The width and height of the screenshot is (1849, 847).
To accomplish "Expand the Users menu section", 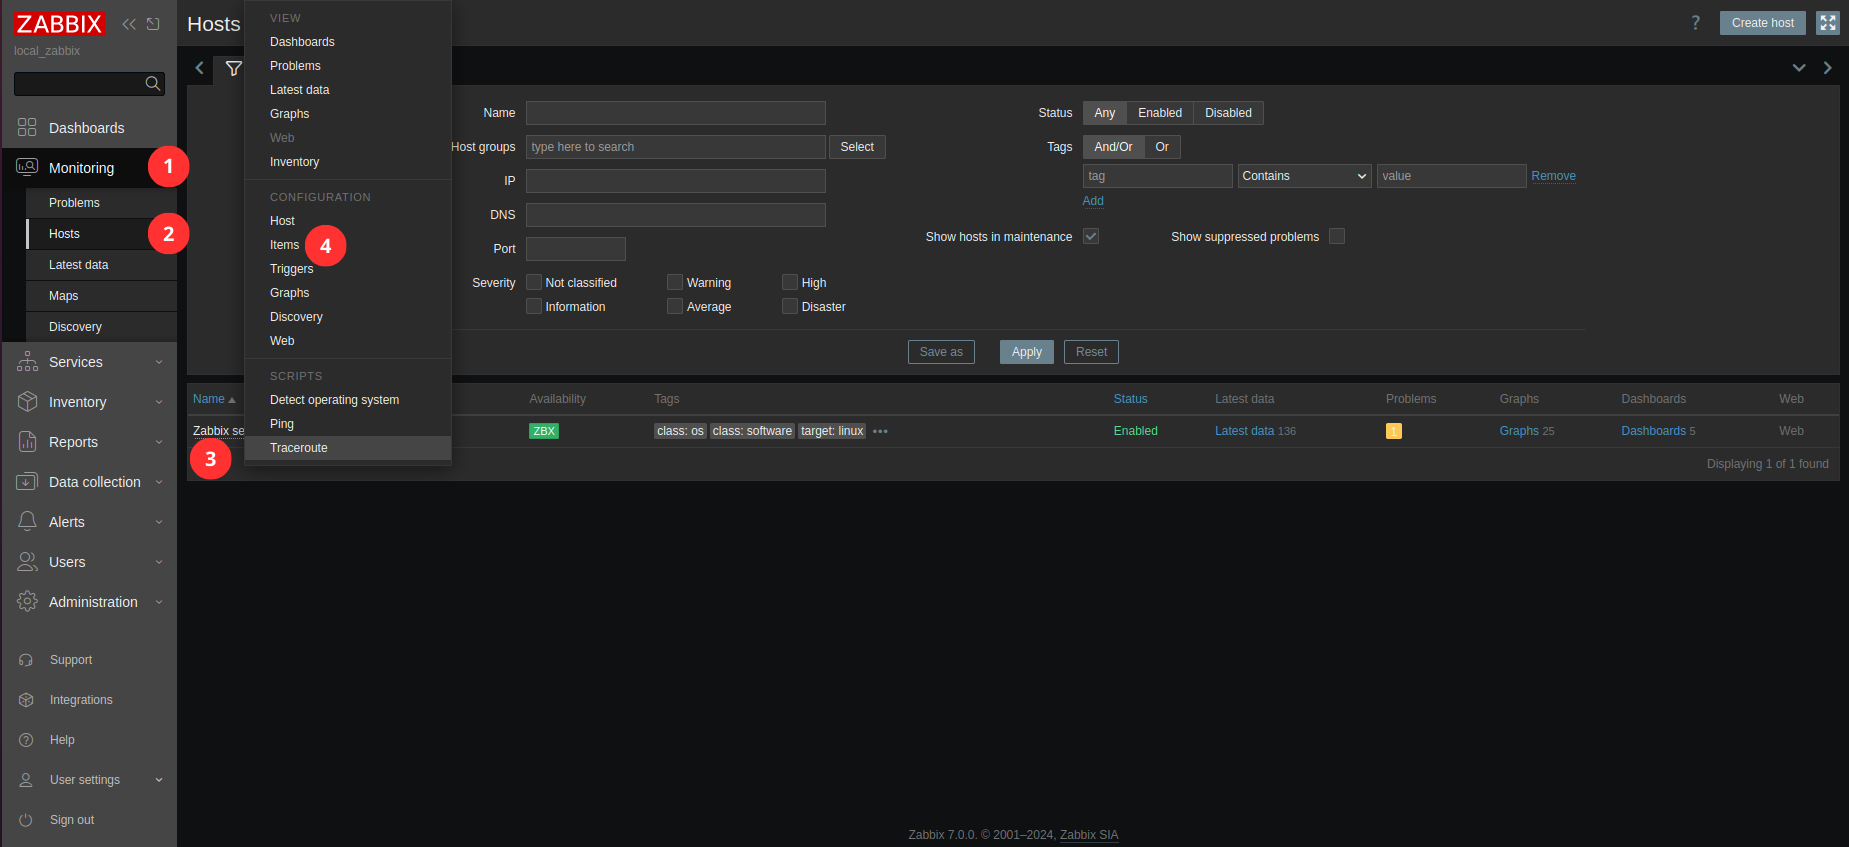I will [x=159, y=562].
